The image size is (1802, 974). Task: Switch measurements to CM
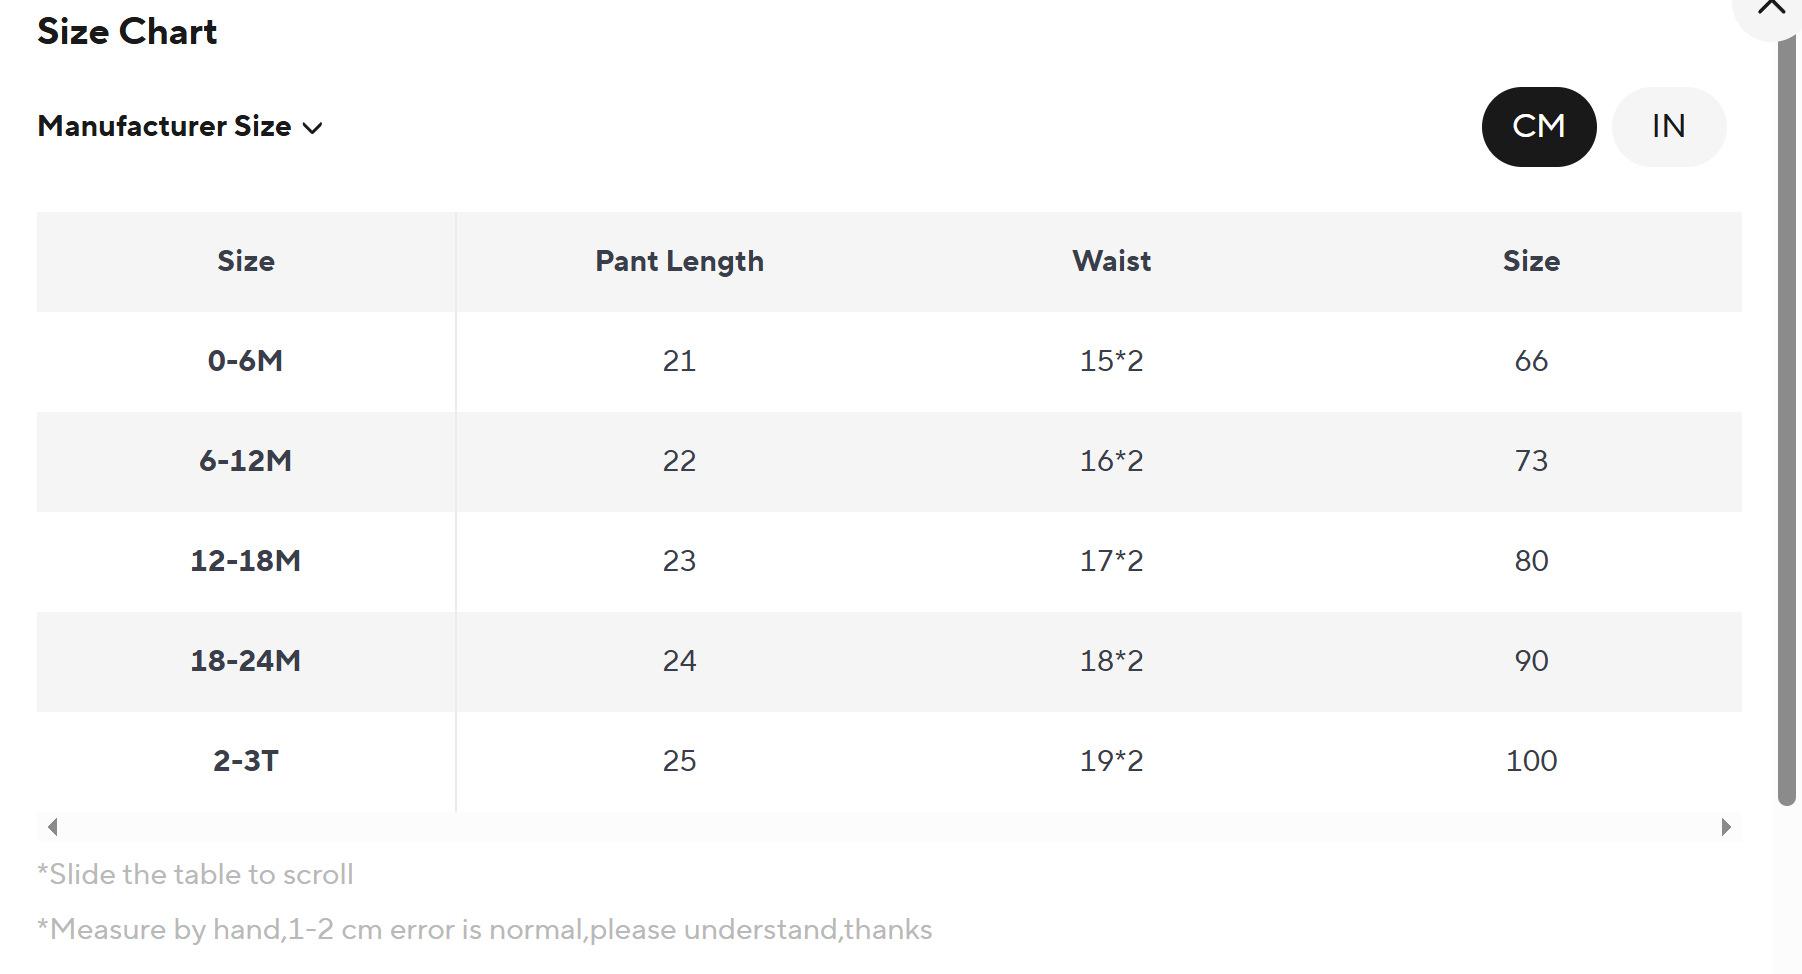pyautogui.click(x=1538, y=127)
